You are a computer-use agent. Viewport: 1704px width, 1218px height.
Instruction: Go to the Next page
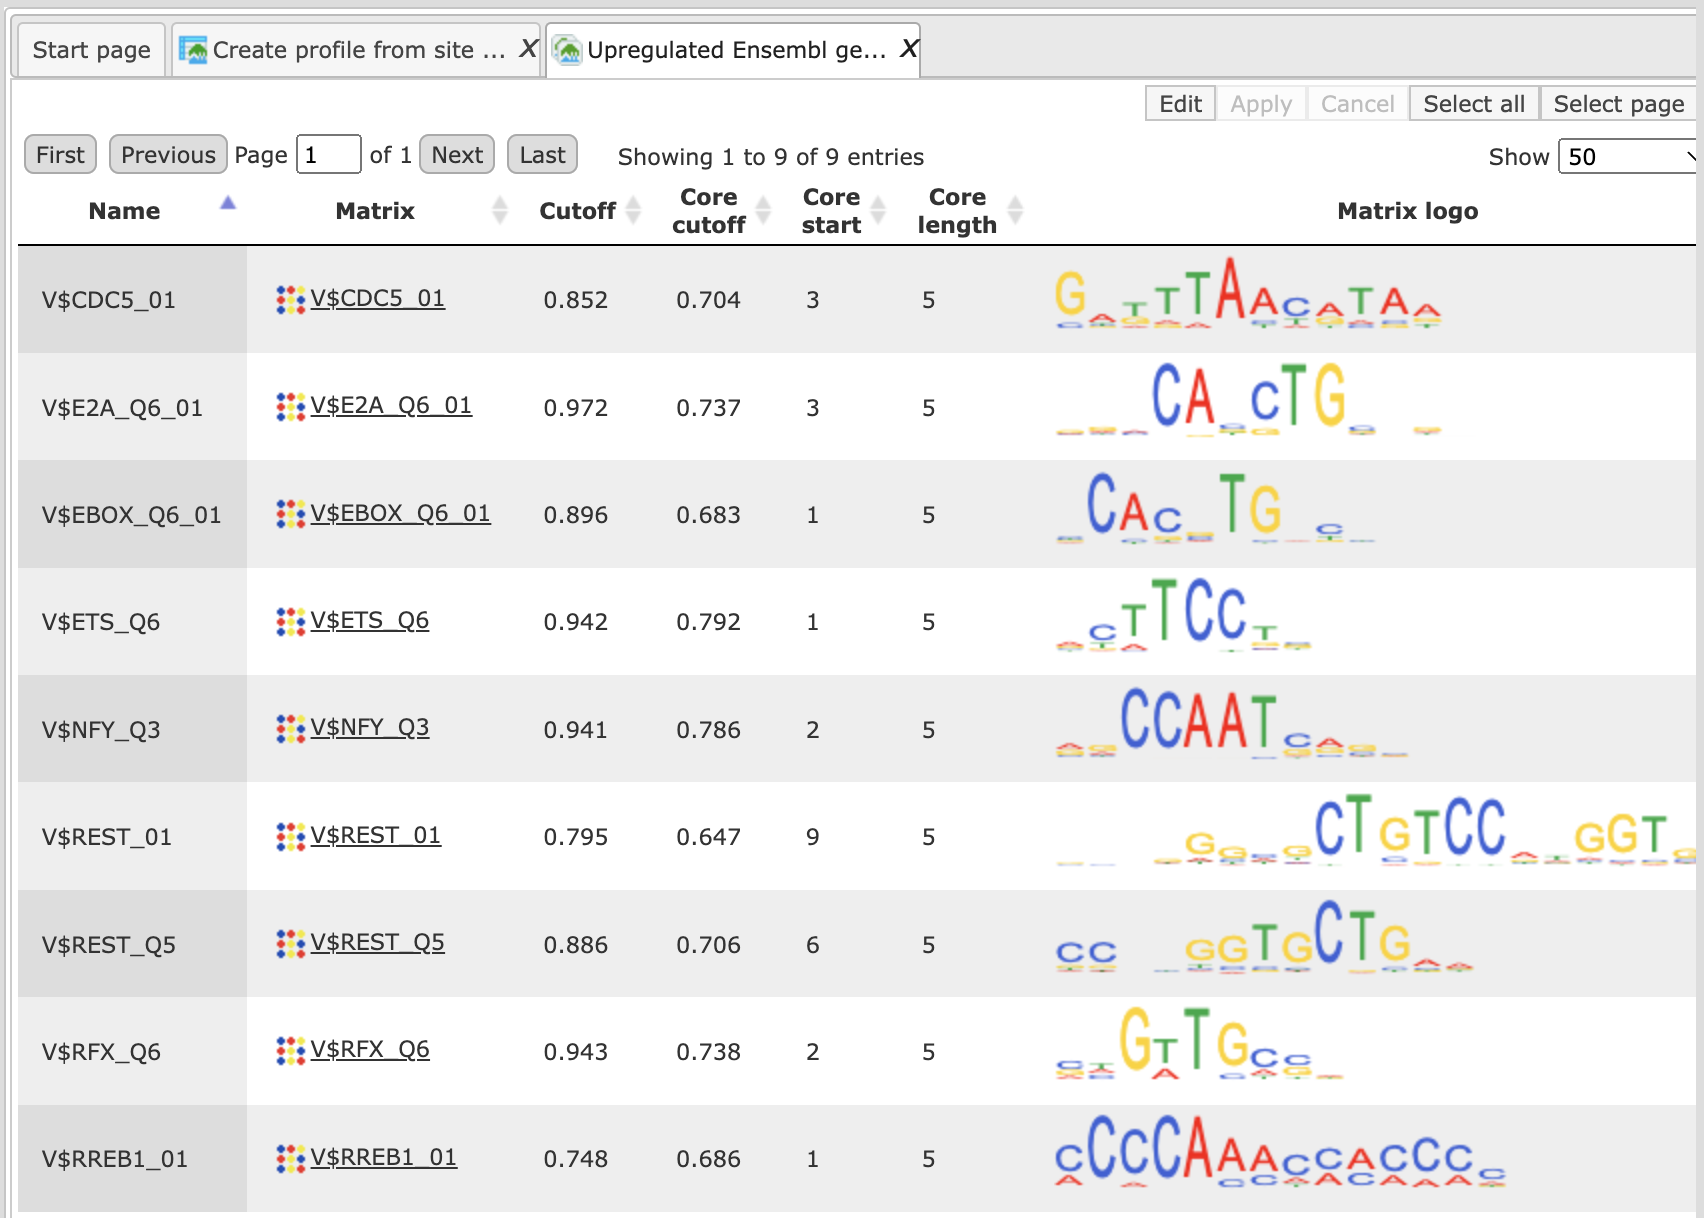(x=457, y=155)
